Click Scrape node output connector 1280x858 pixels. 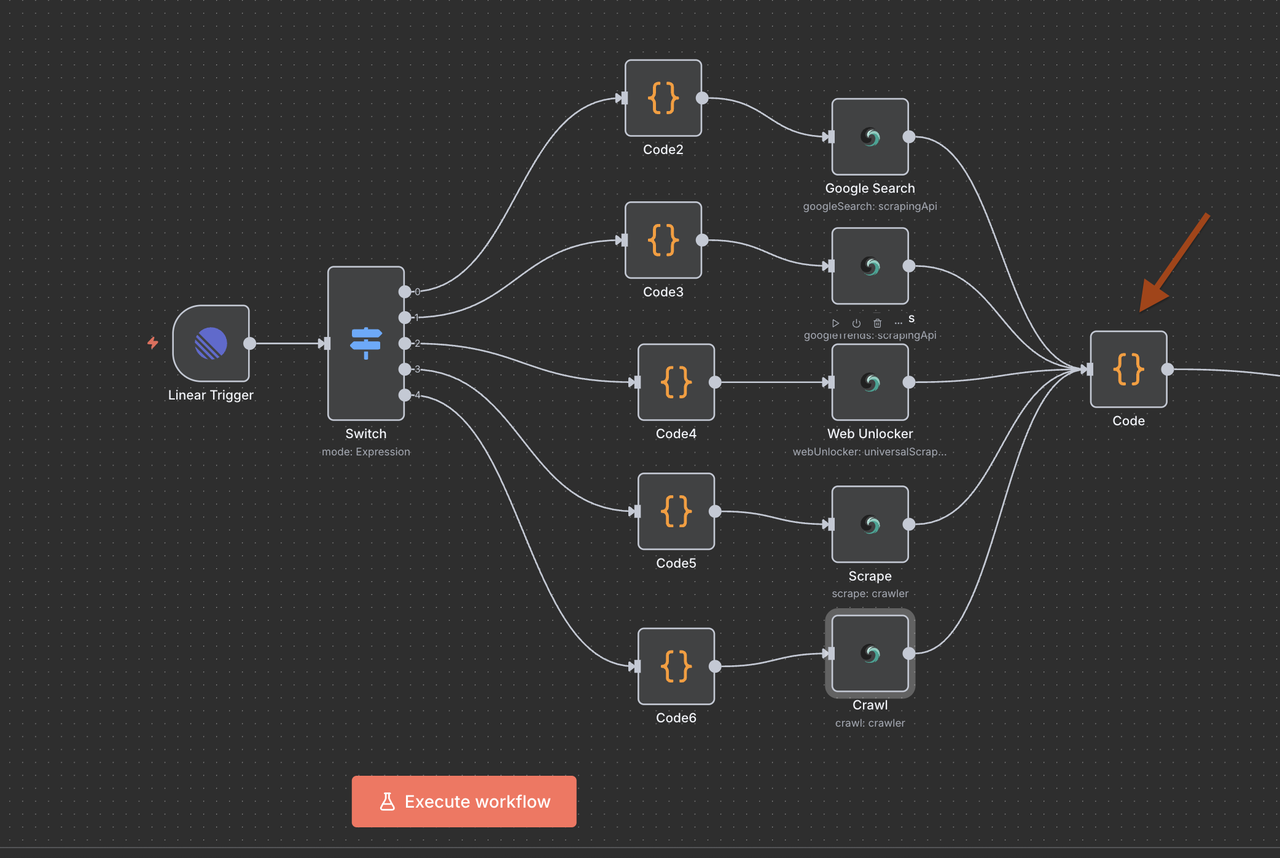909,524
